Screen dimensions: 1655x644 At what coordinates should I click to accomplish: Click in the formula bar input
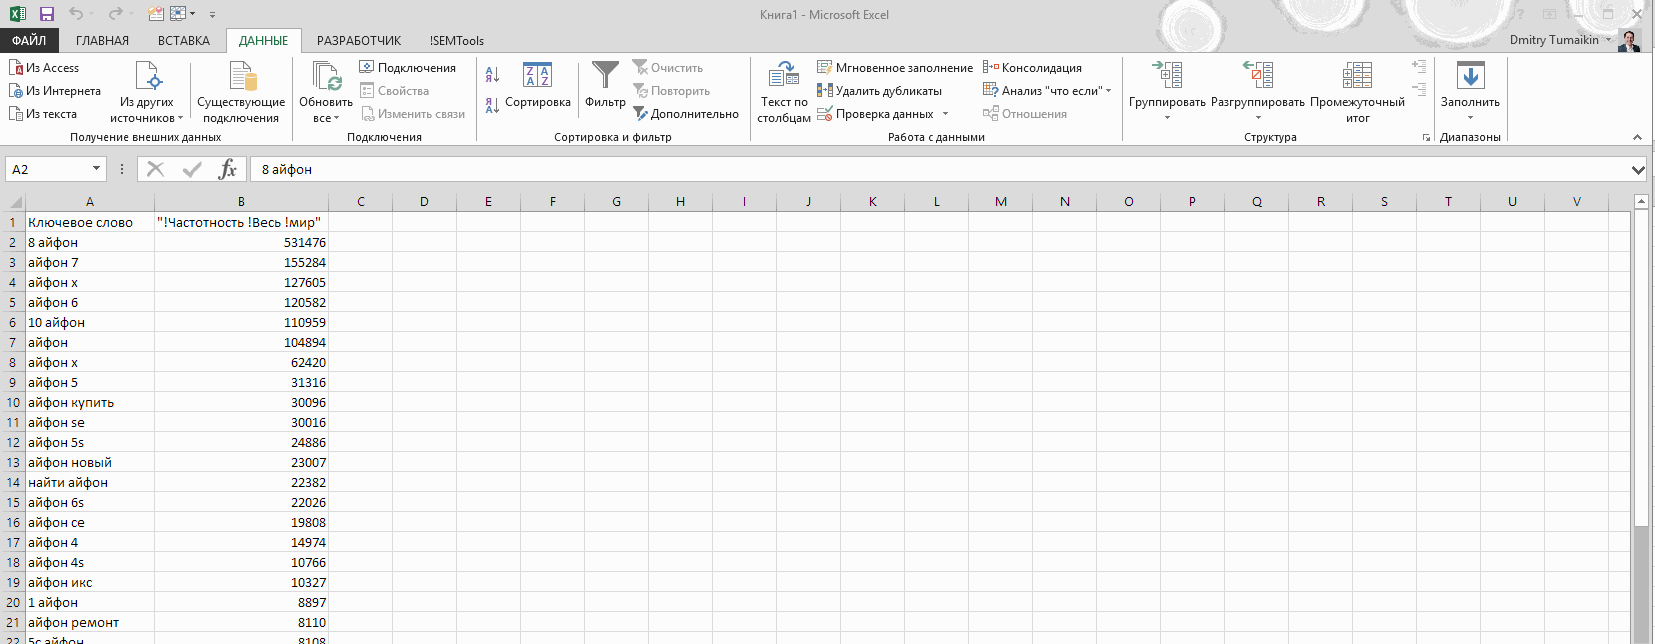[938, 169]
